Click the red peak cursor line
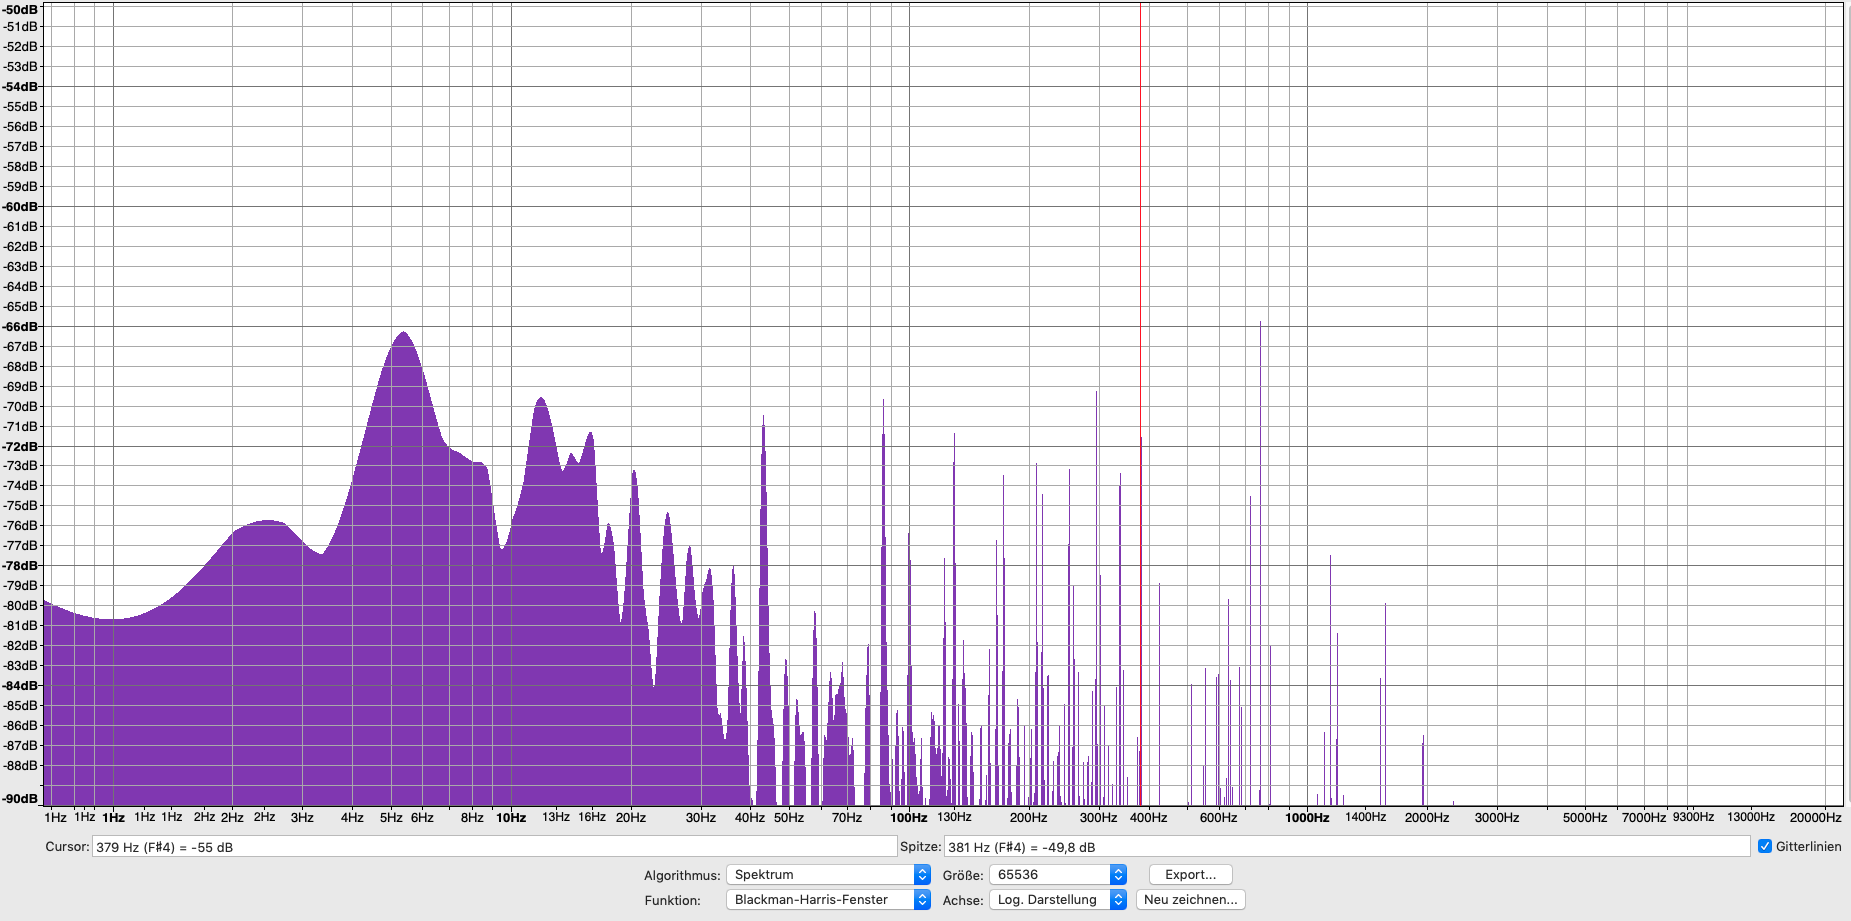The height and width of the screenshot is (921, 1851). (x=1140, y=400)
